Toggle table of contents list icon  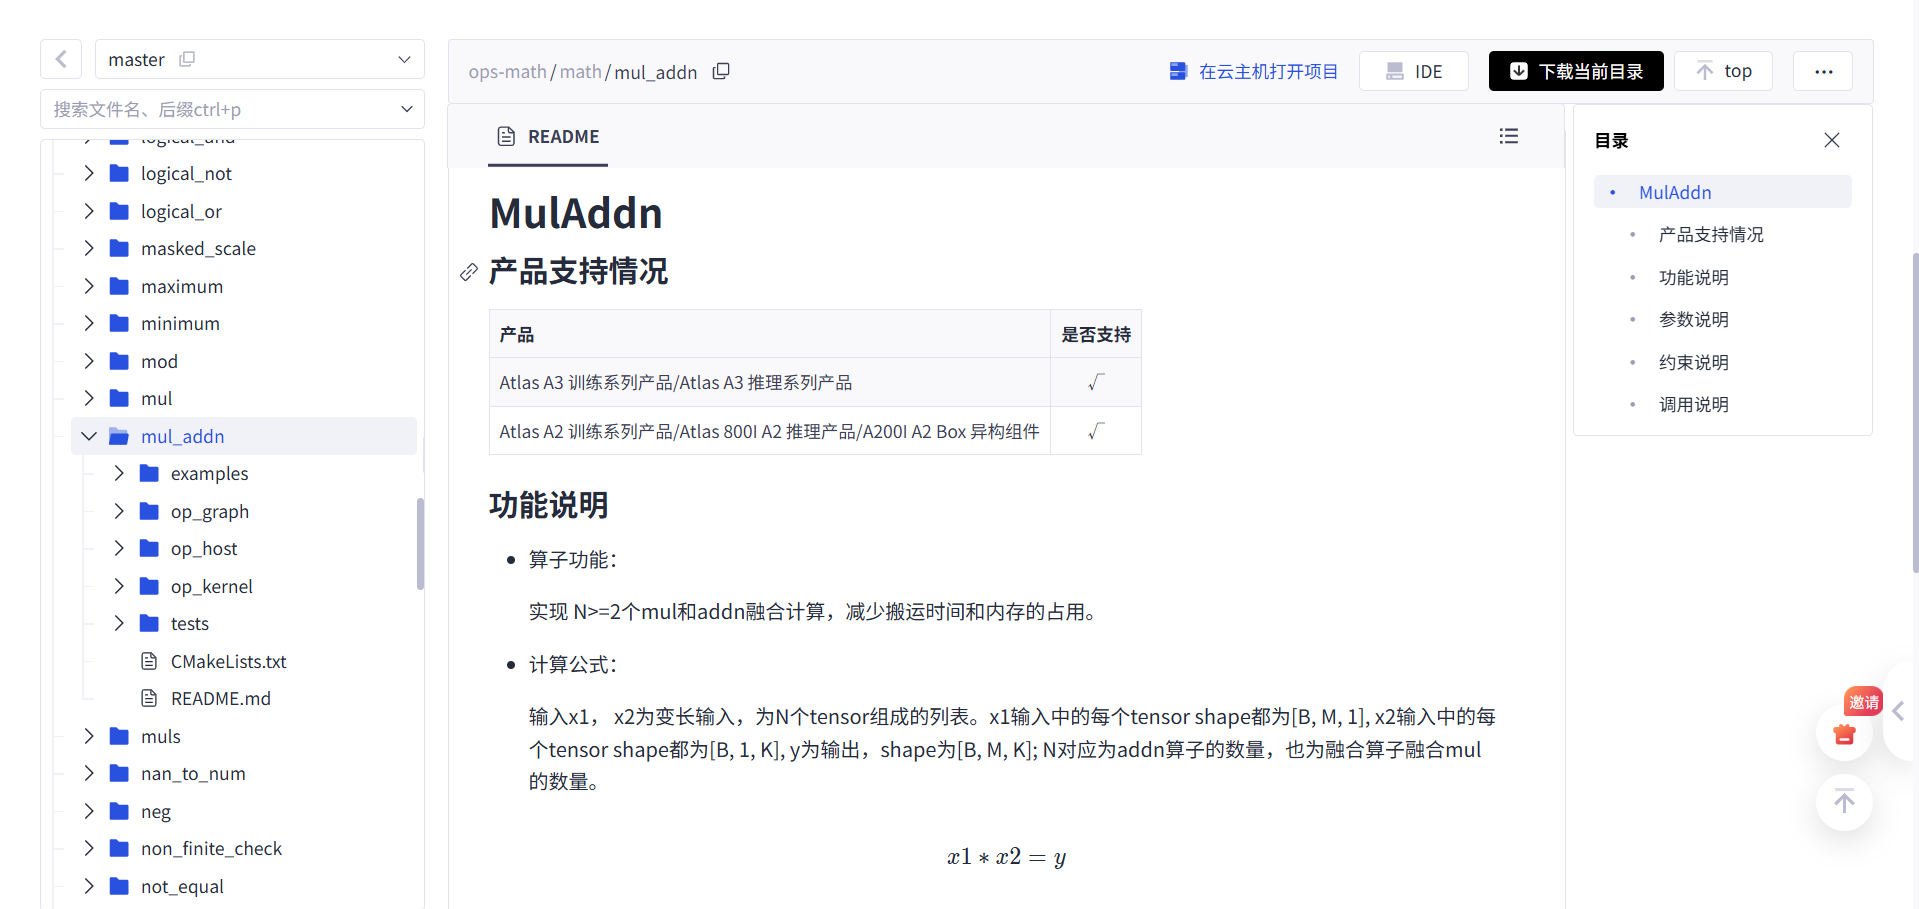pos(1509,136)
